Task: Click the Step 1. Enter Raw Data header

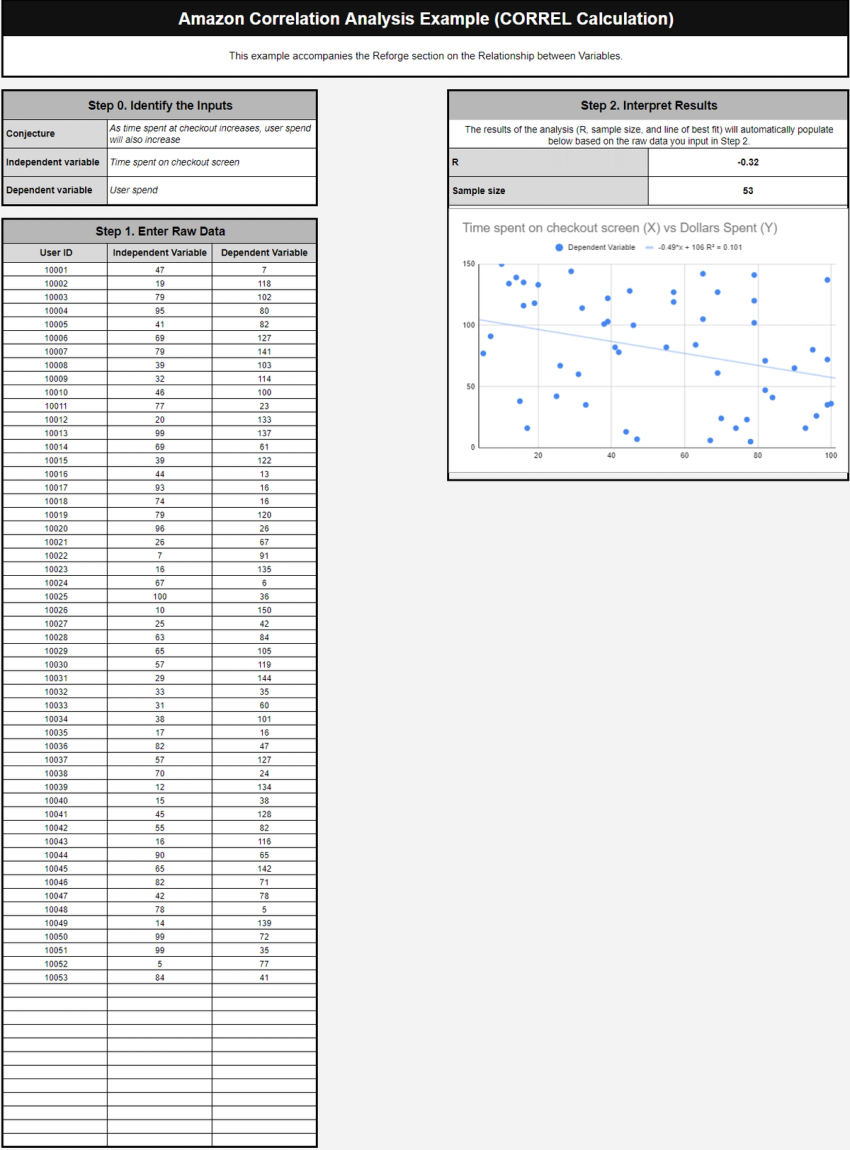Action: pos(159,230)
